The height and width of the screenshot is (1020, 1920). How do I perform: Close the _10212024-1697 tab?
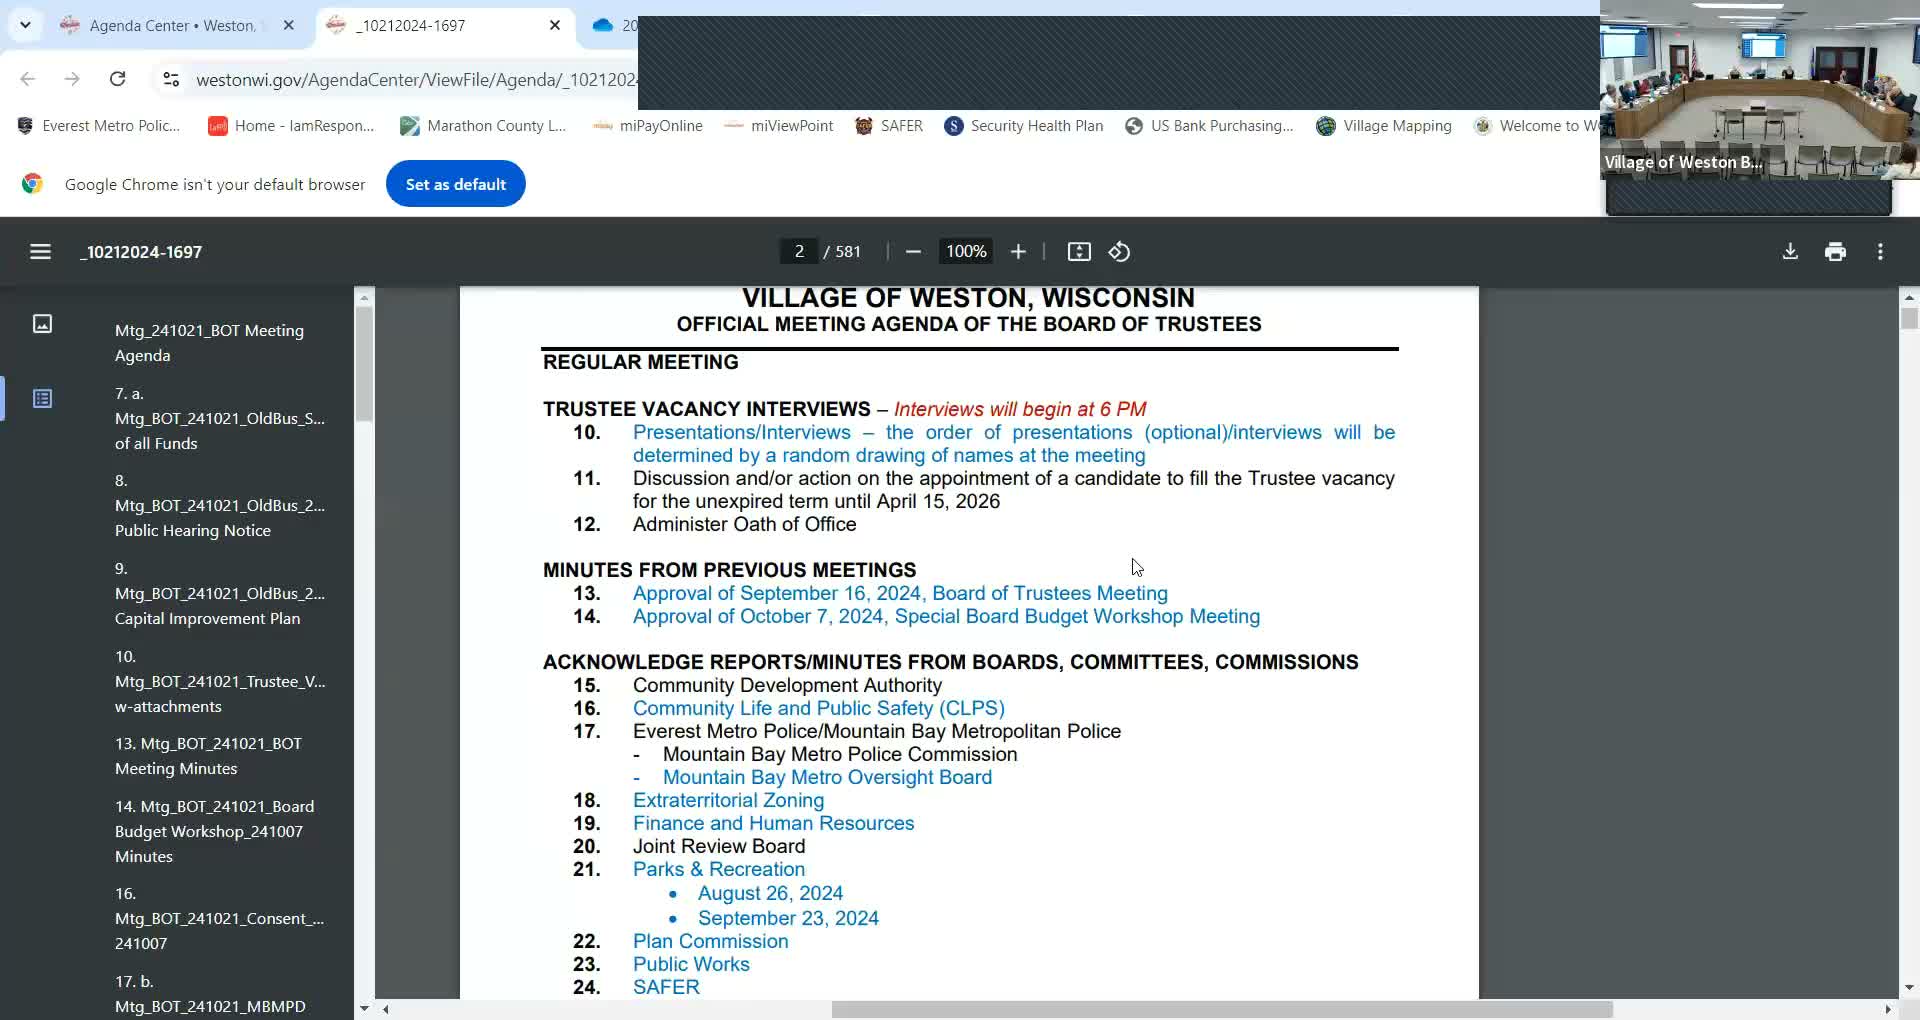555,26
